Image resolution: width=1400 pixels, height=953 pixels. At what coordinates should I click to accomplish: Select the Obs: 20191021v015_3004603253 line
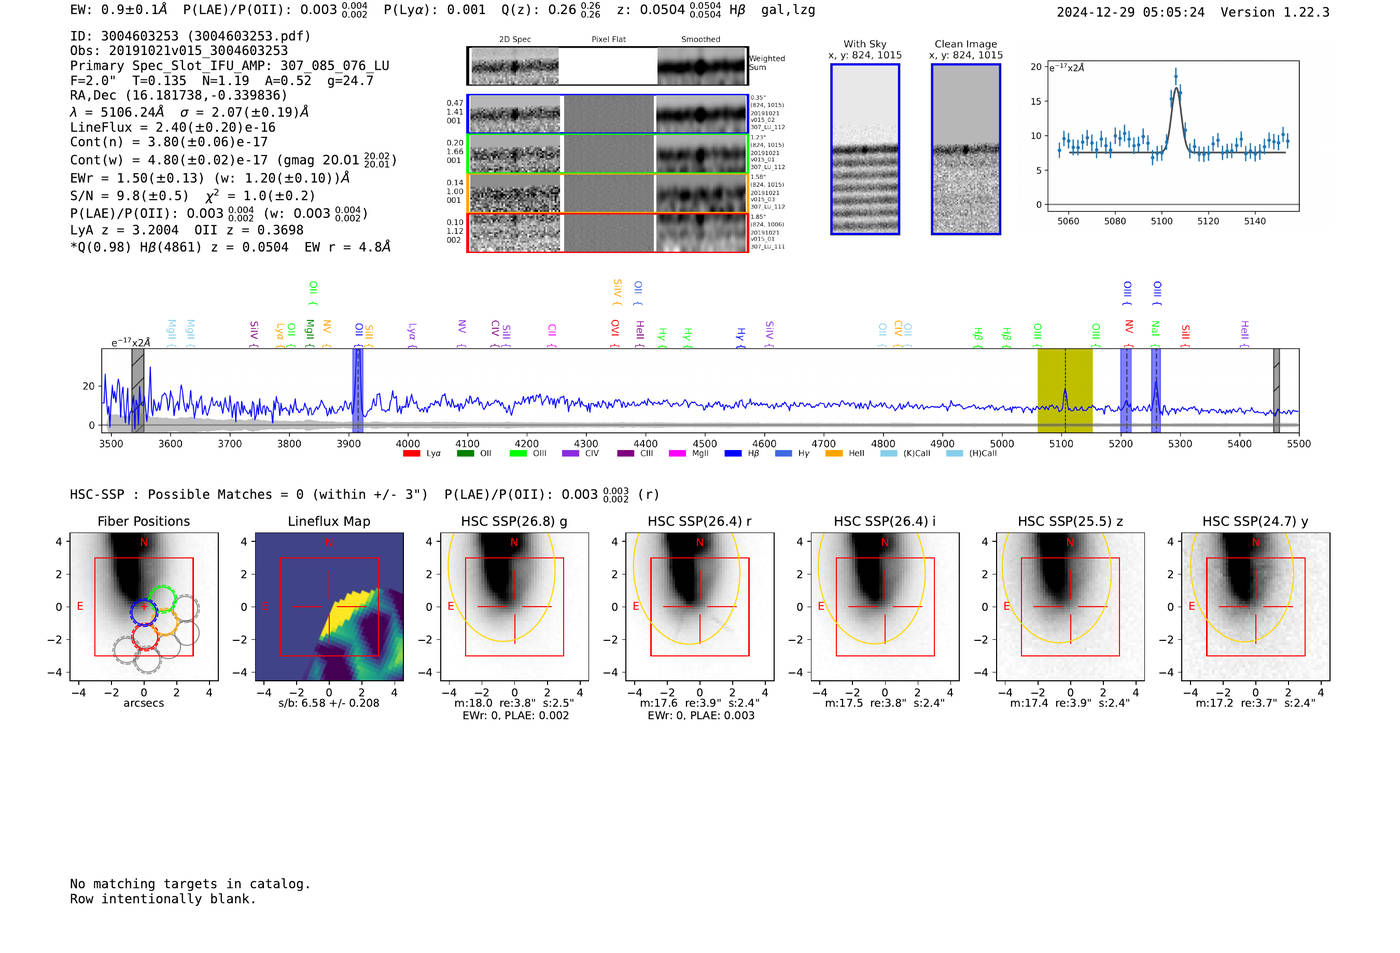coord(179,51)
